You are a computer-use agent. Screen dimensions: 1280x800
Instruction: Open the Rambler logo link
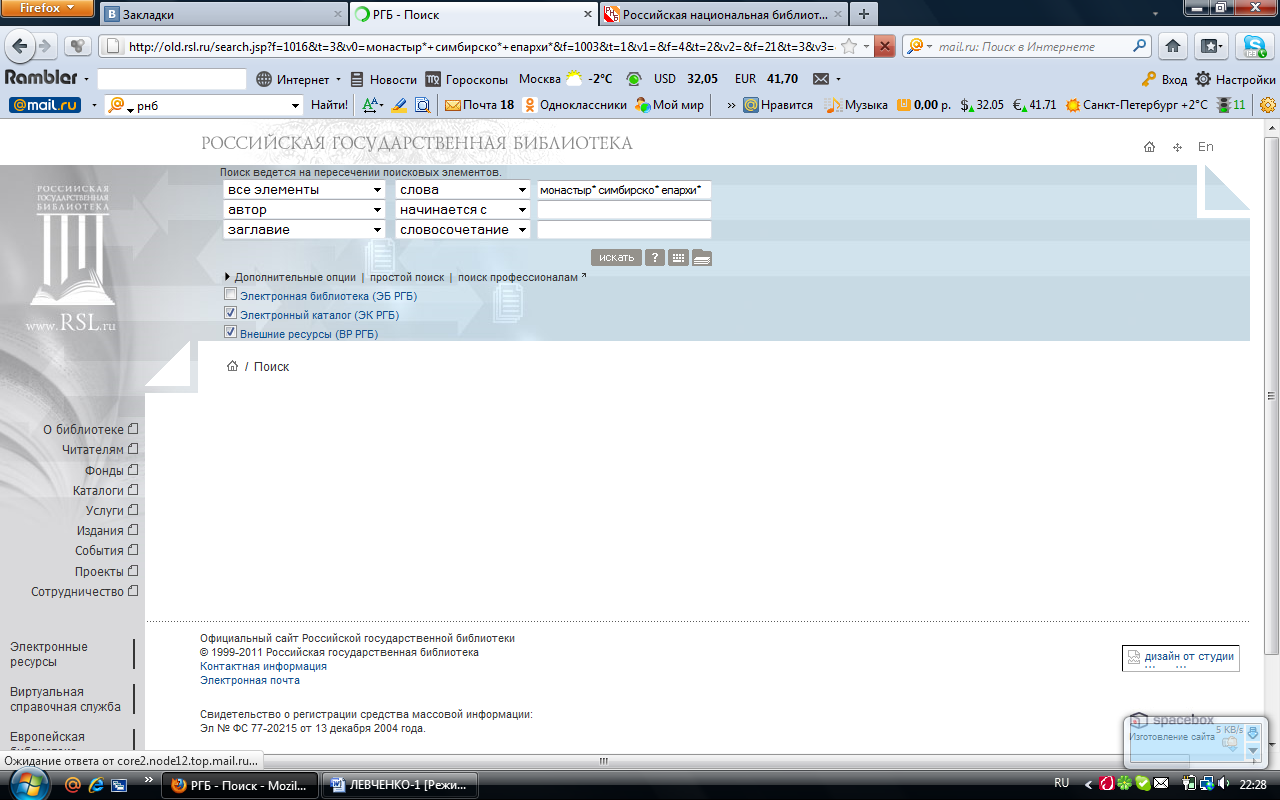41,78
